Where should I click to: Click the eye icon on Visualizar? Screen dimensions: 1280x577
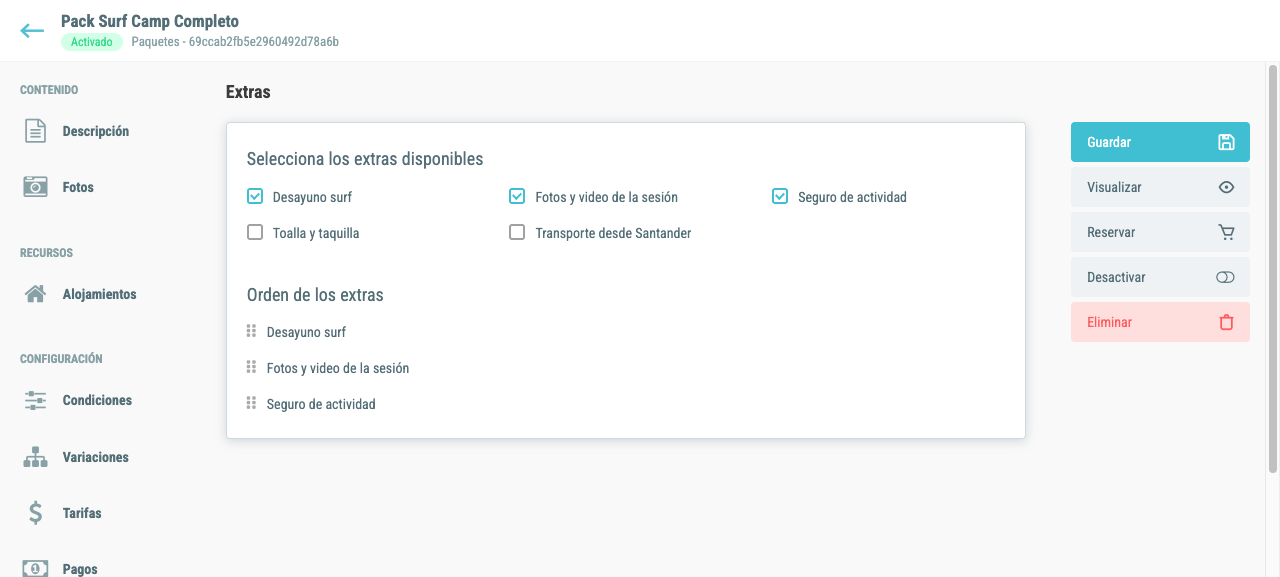coord(1226,187)
